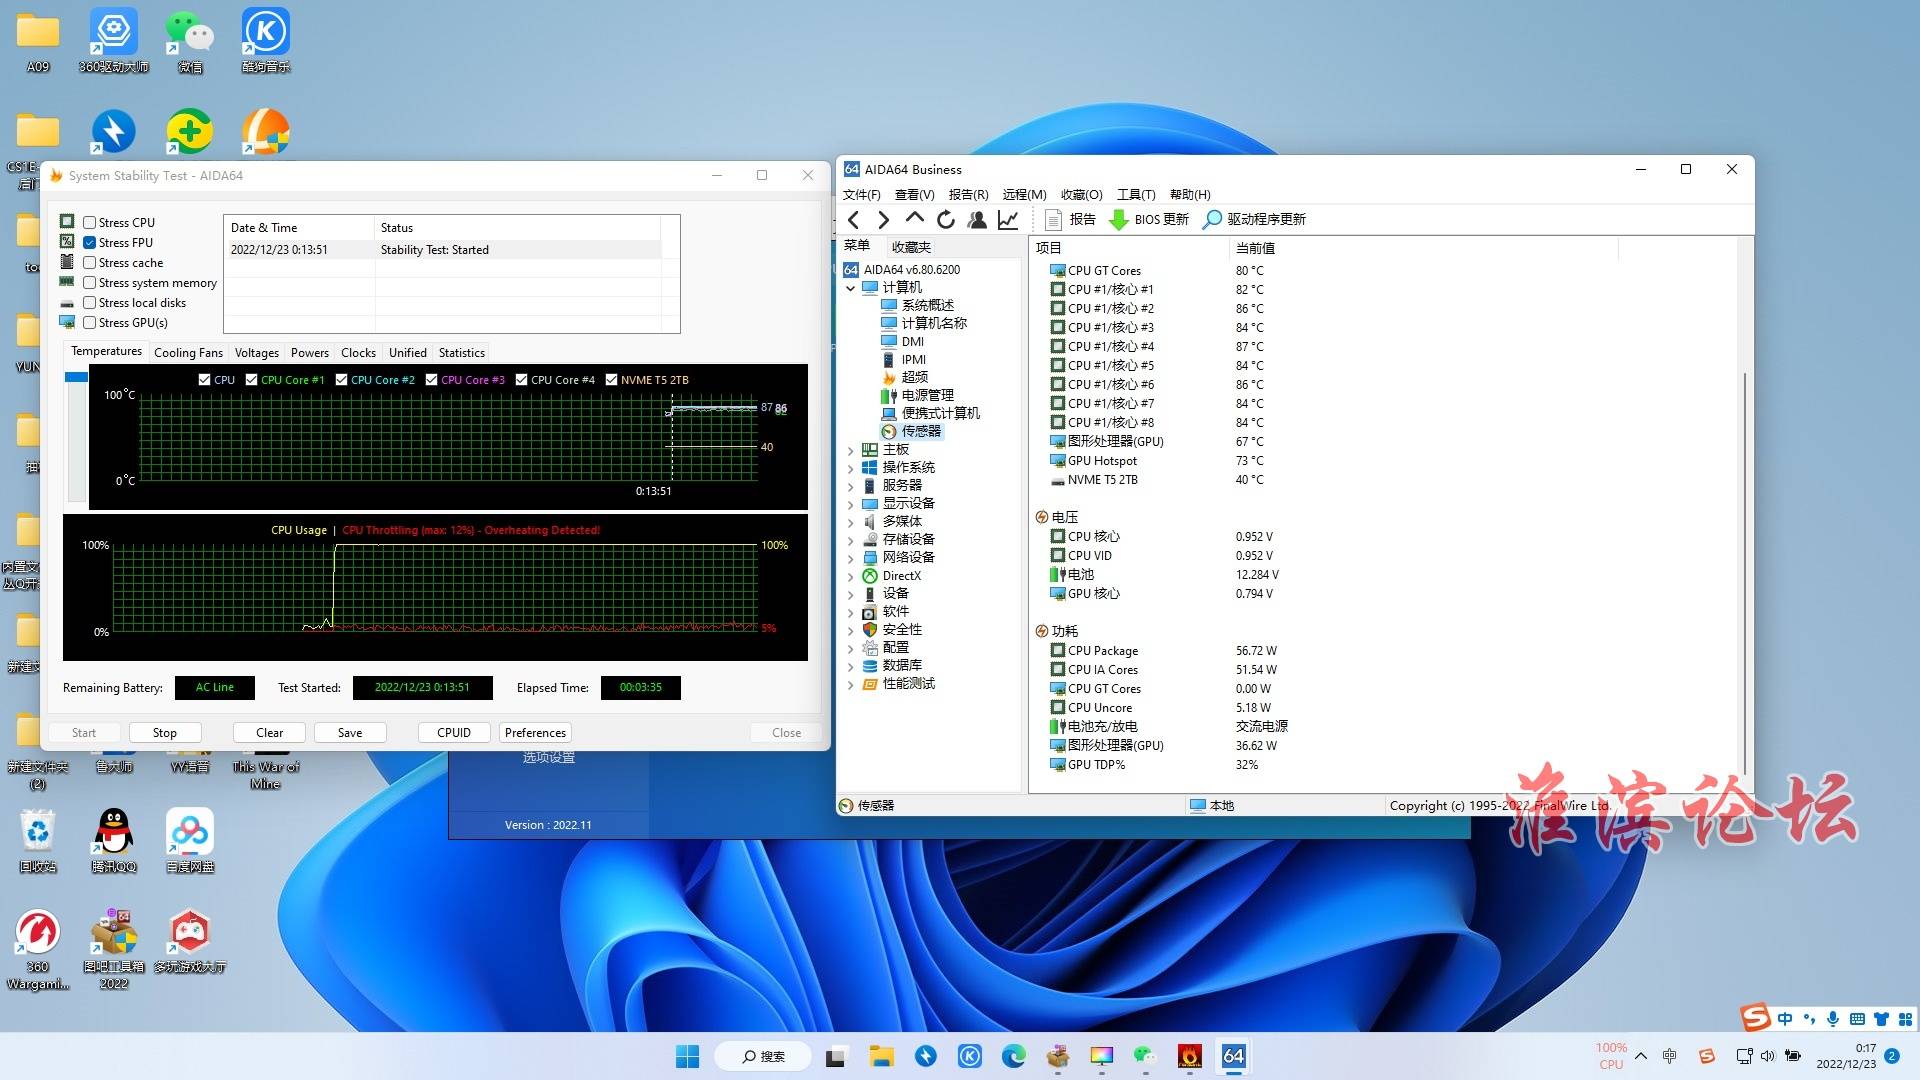Click the 驱动程序更新 toolbar button
1920x1080 pixels.
(1254, 220)
